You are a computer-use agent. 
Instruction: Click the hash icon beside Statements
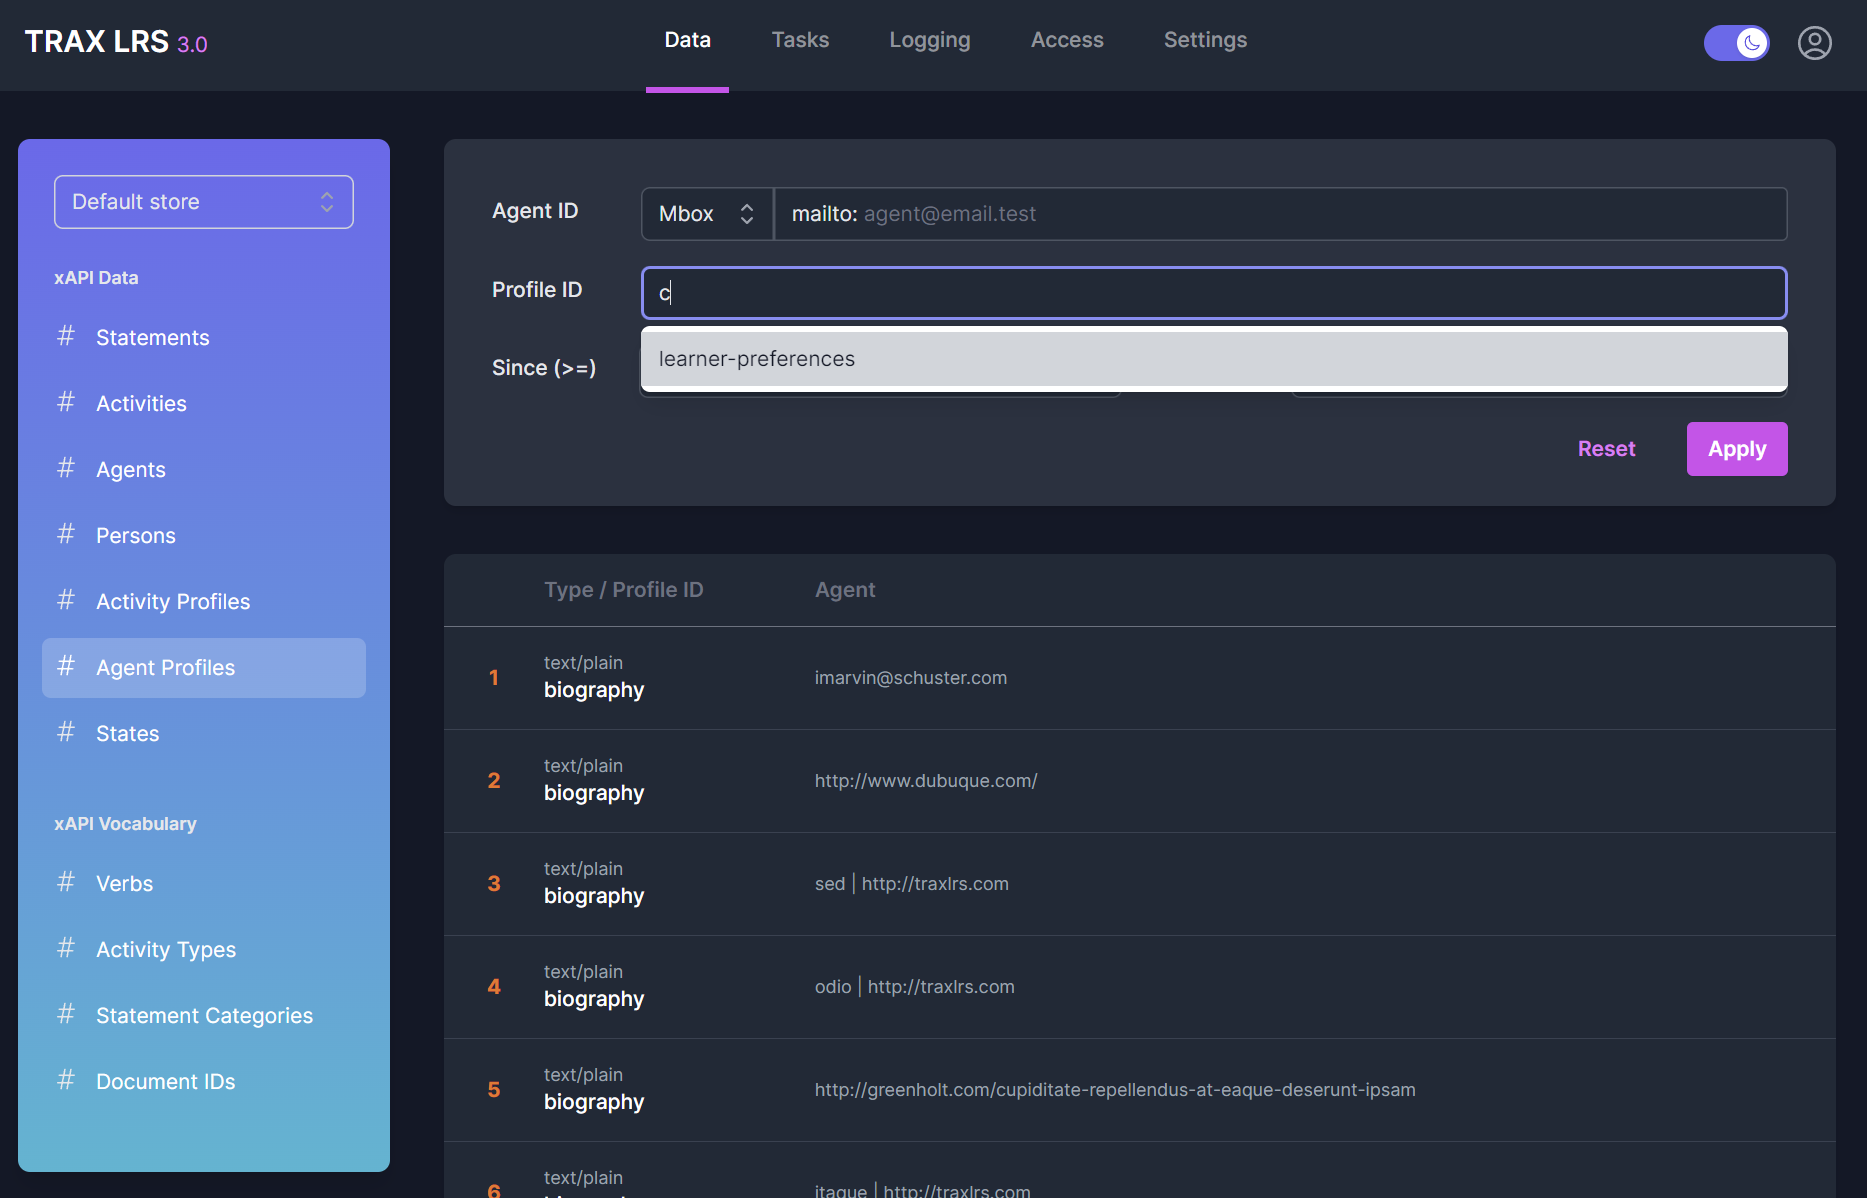[x=66, y=337]
